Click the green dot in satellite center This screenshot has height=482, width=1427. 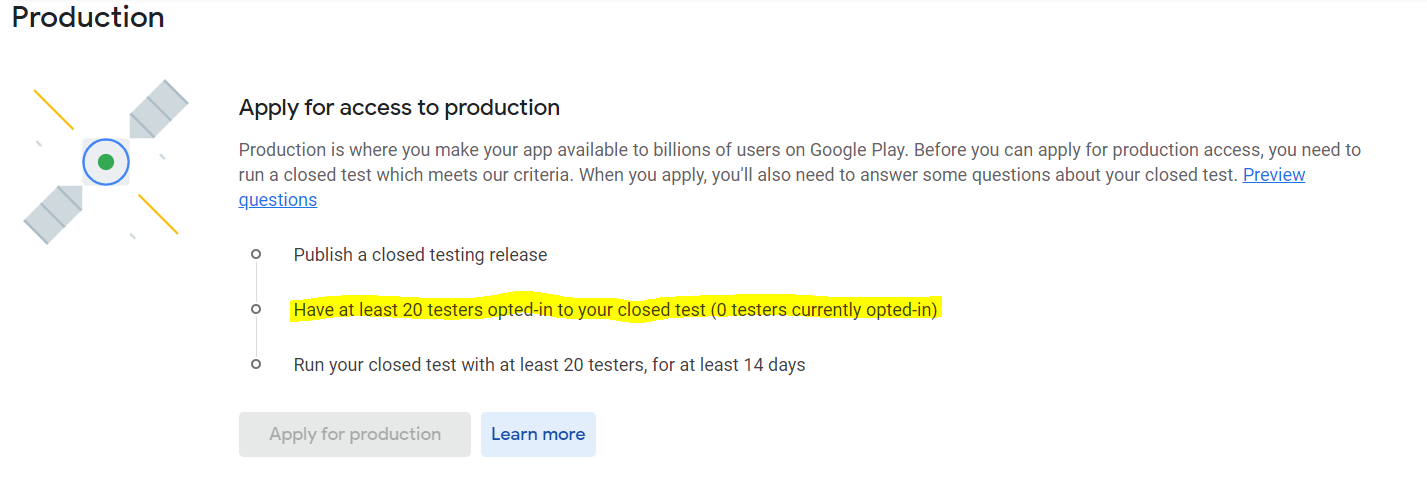106,162
